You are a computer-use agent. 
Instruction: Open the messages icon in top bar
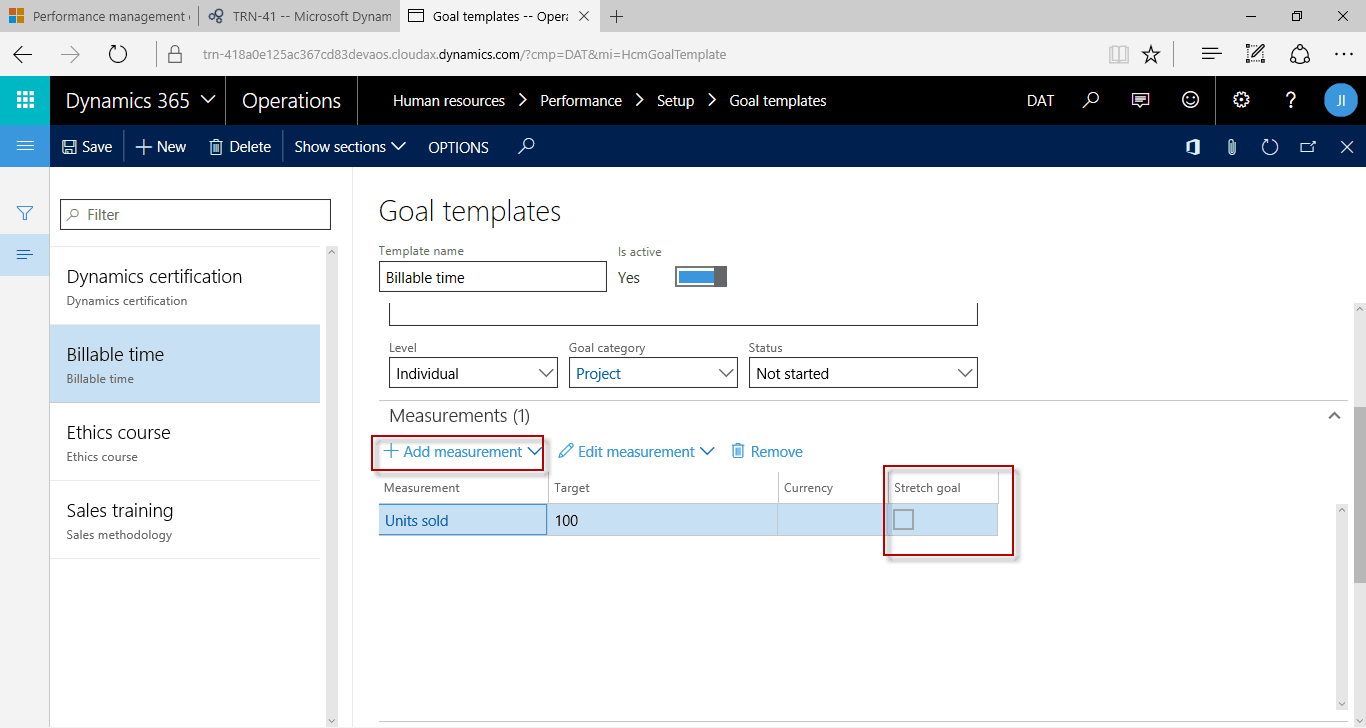[1140, 100]
